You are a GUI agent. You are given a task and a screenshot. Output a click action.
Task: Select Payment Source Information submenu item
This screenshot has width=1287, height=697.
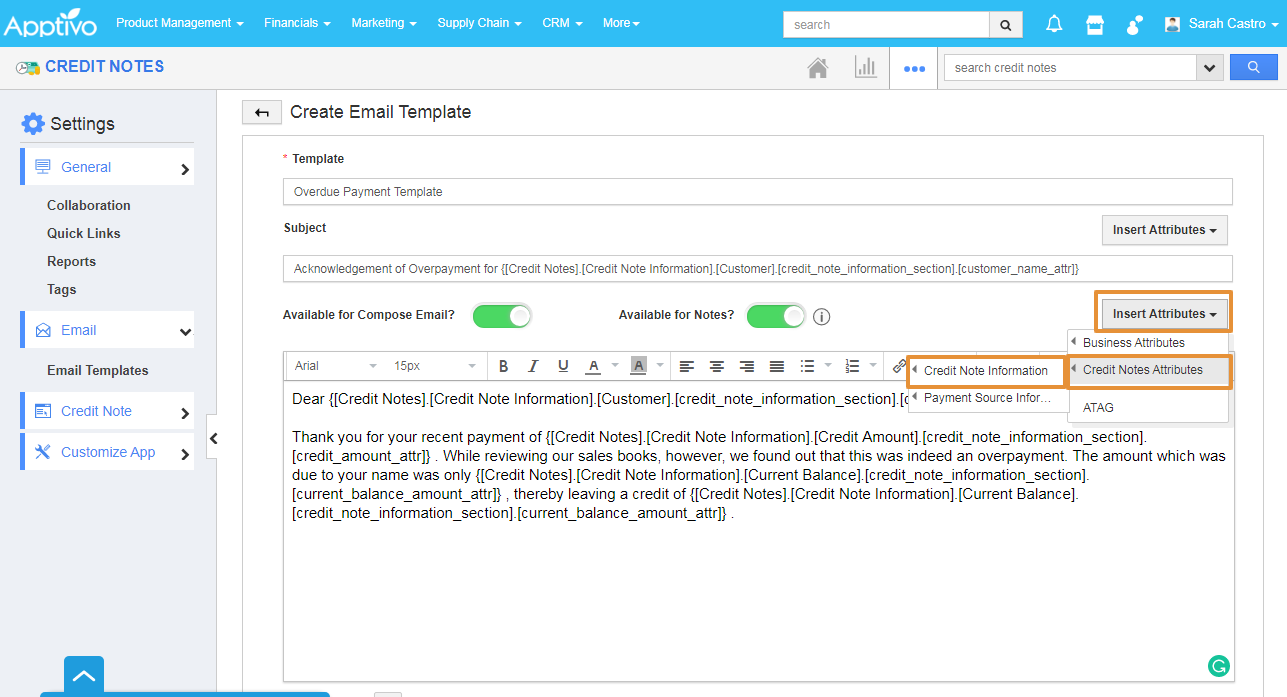pos(988,398)
